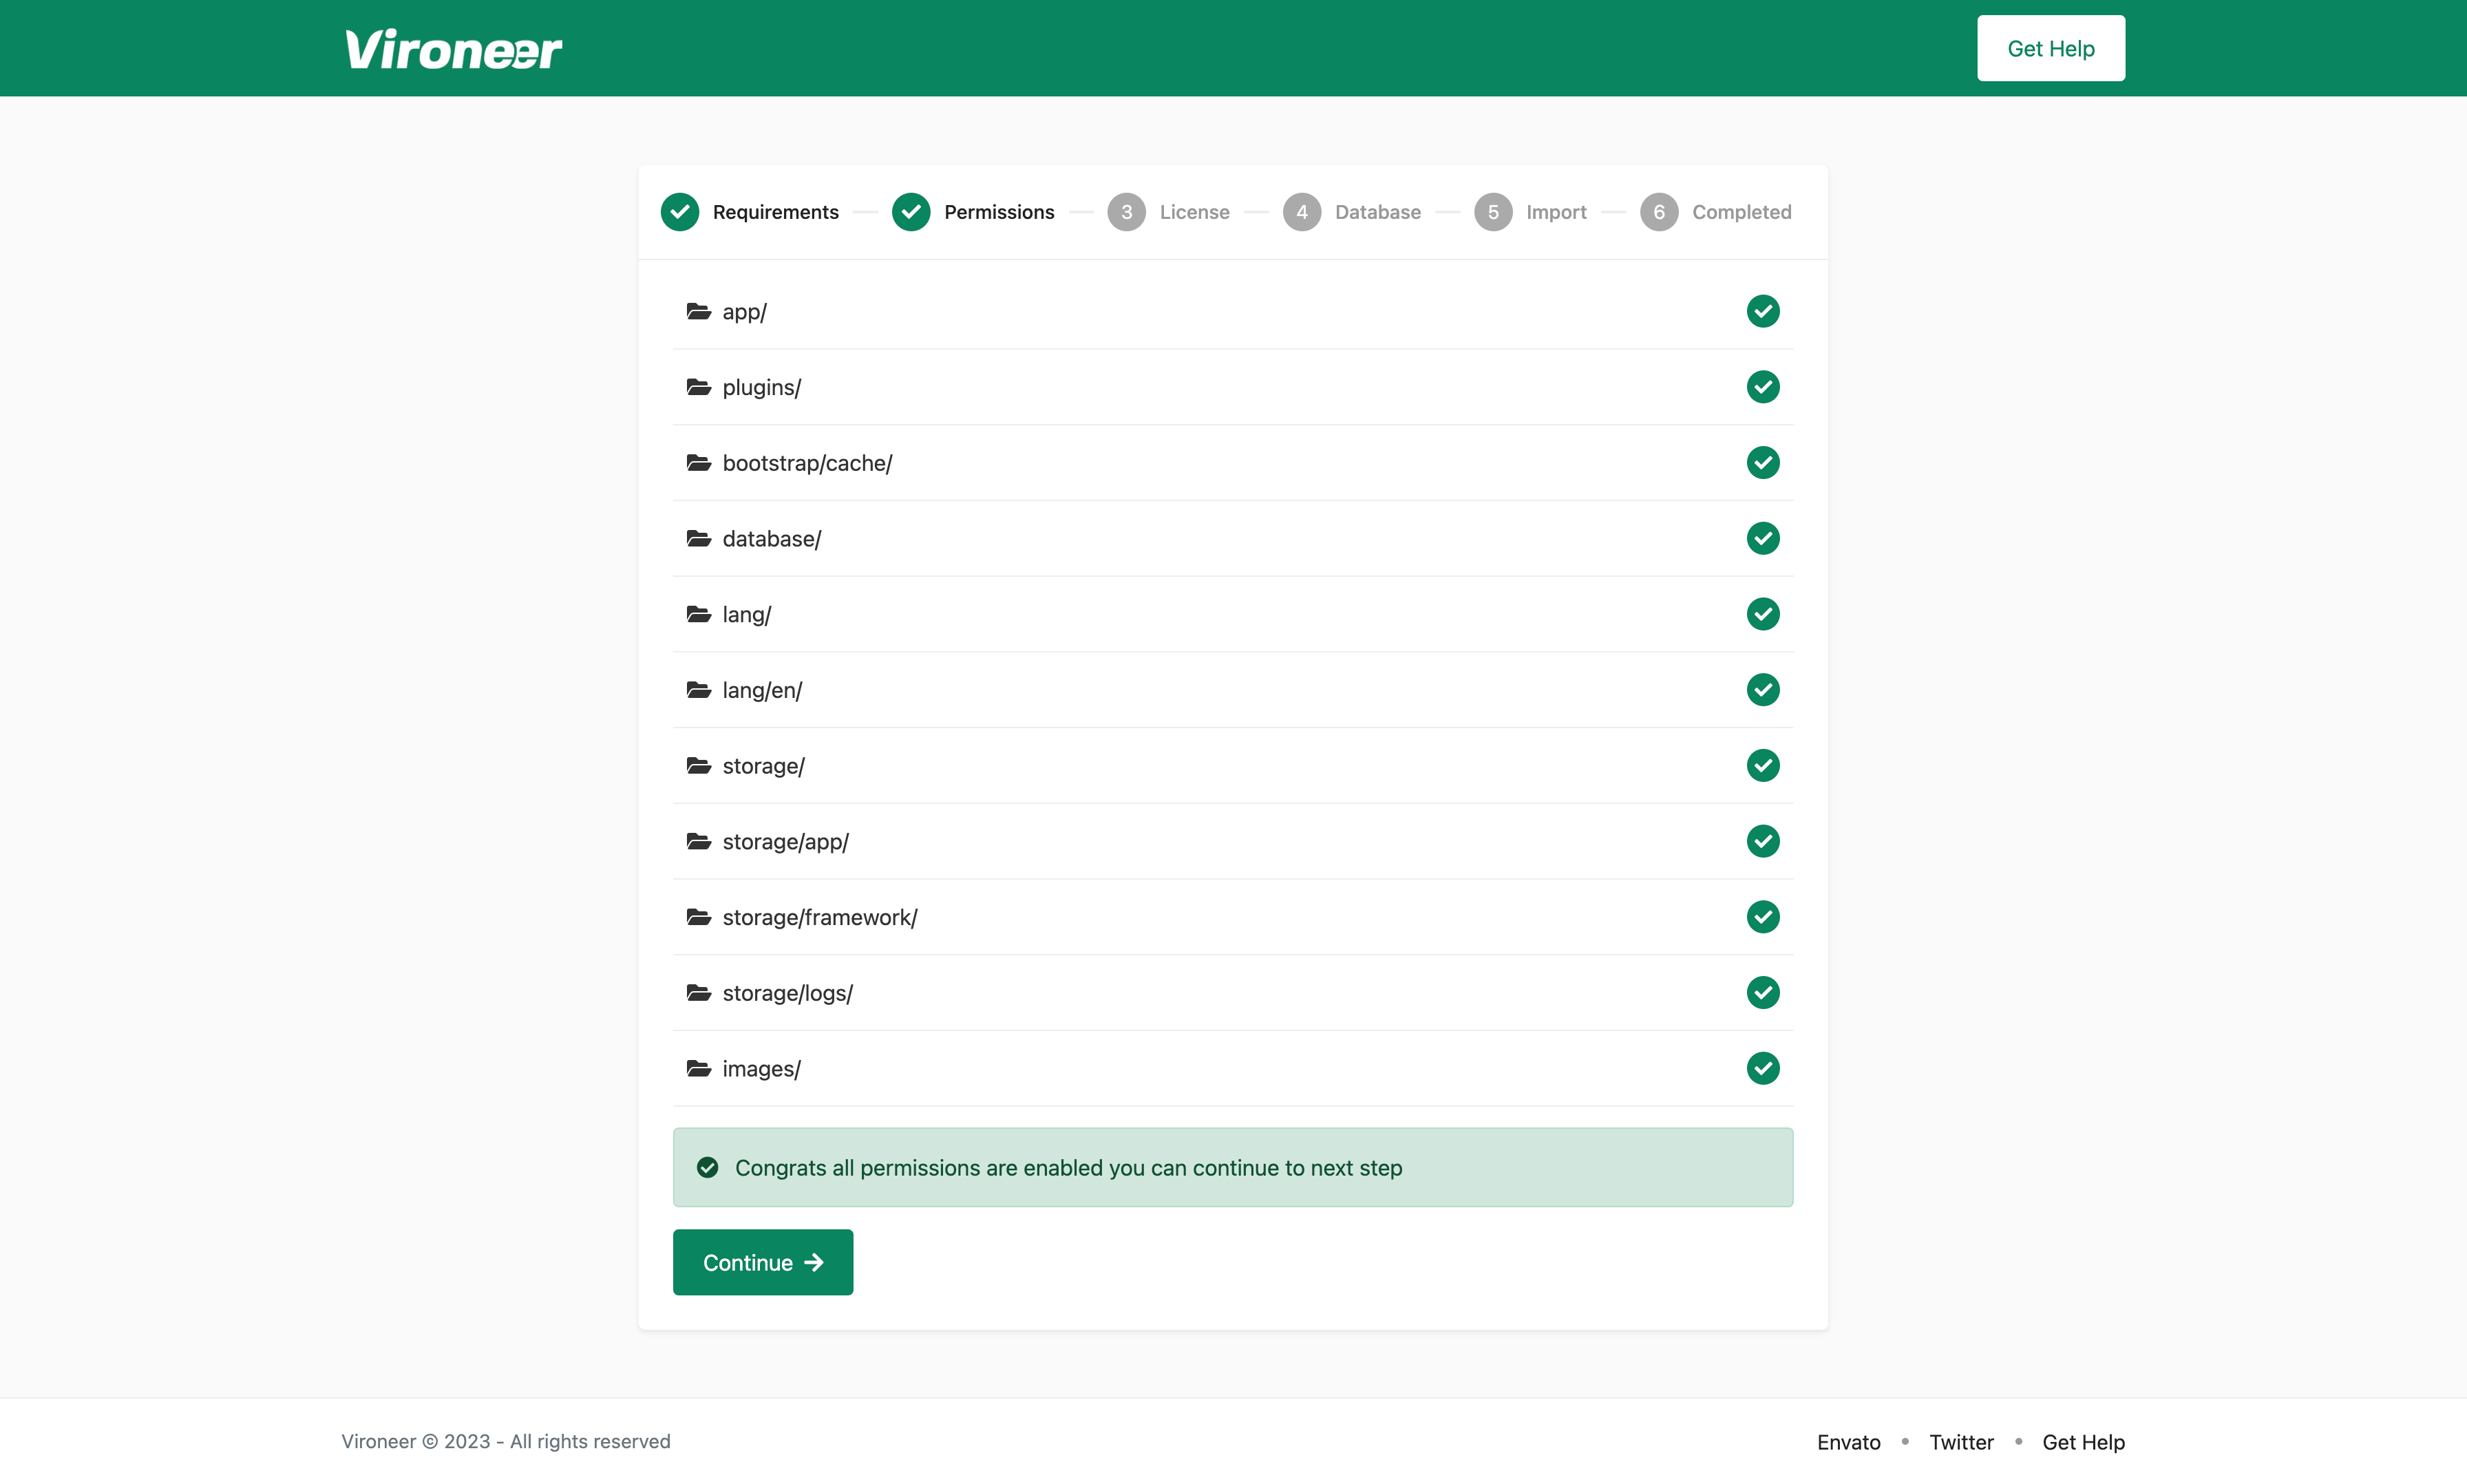Click the folder icon next to app/

tap(698, 311)
